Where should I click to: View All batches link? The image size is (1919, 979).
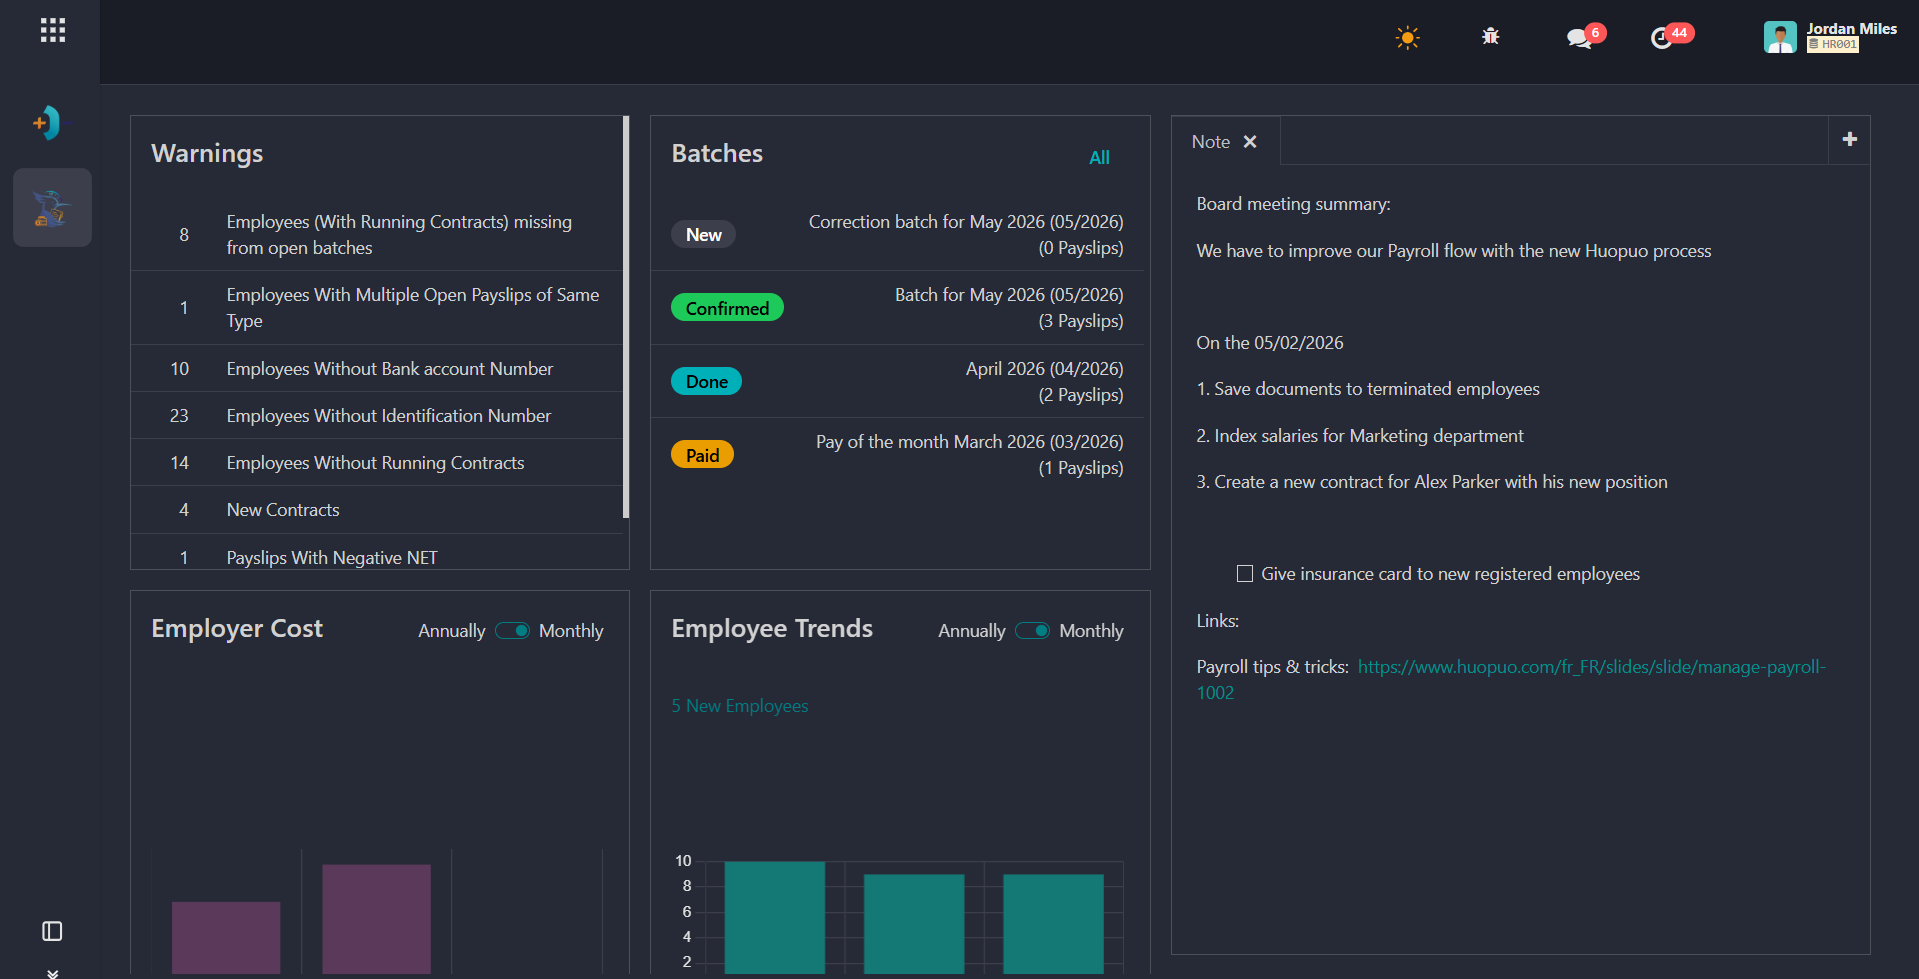1099,157
